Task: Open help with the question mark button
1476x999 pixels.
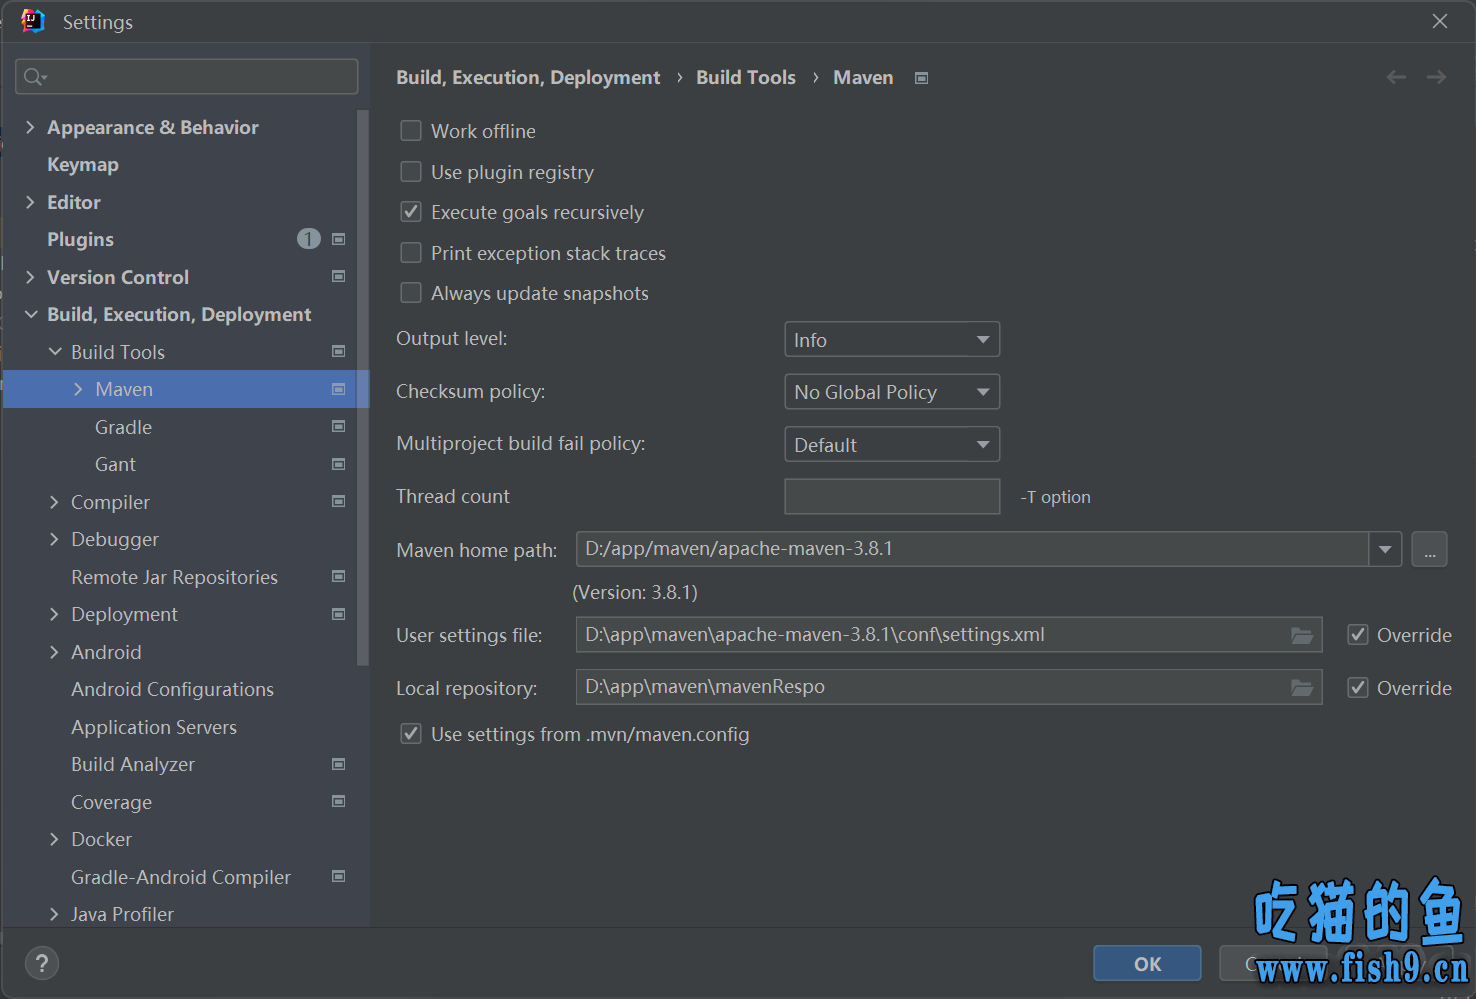Action: tap(42, 963)
